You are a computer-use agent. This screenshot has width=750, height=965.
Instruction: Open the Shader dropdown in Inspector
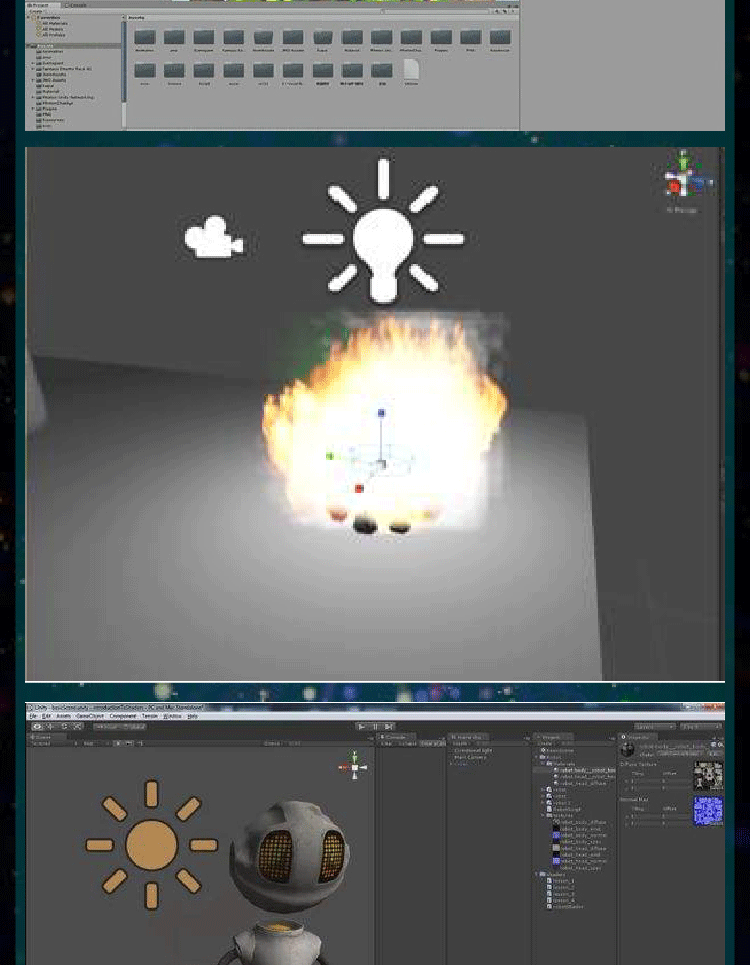pyautogui.click(x=680, y=754)
